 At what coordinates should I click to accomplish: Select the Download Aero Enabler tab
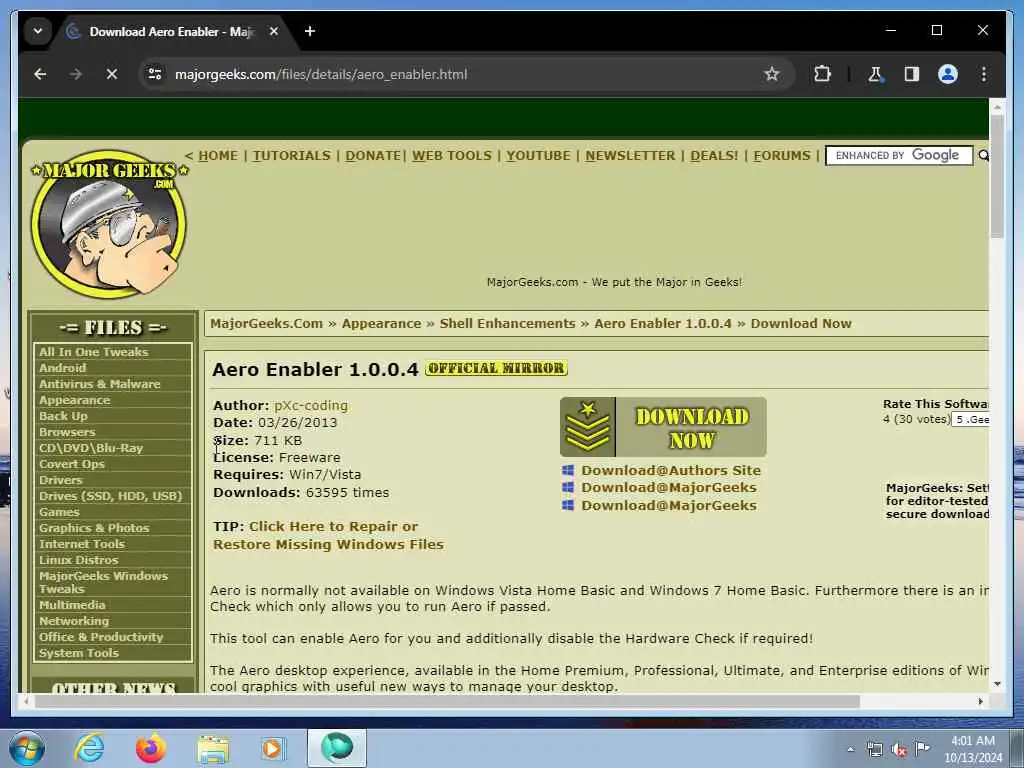coord(170,31)
